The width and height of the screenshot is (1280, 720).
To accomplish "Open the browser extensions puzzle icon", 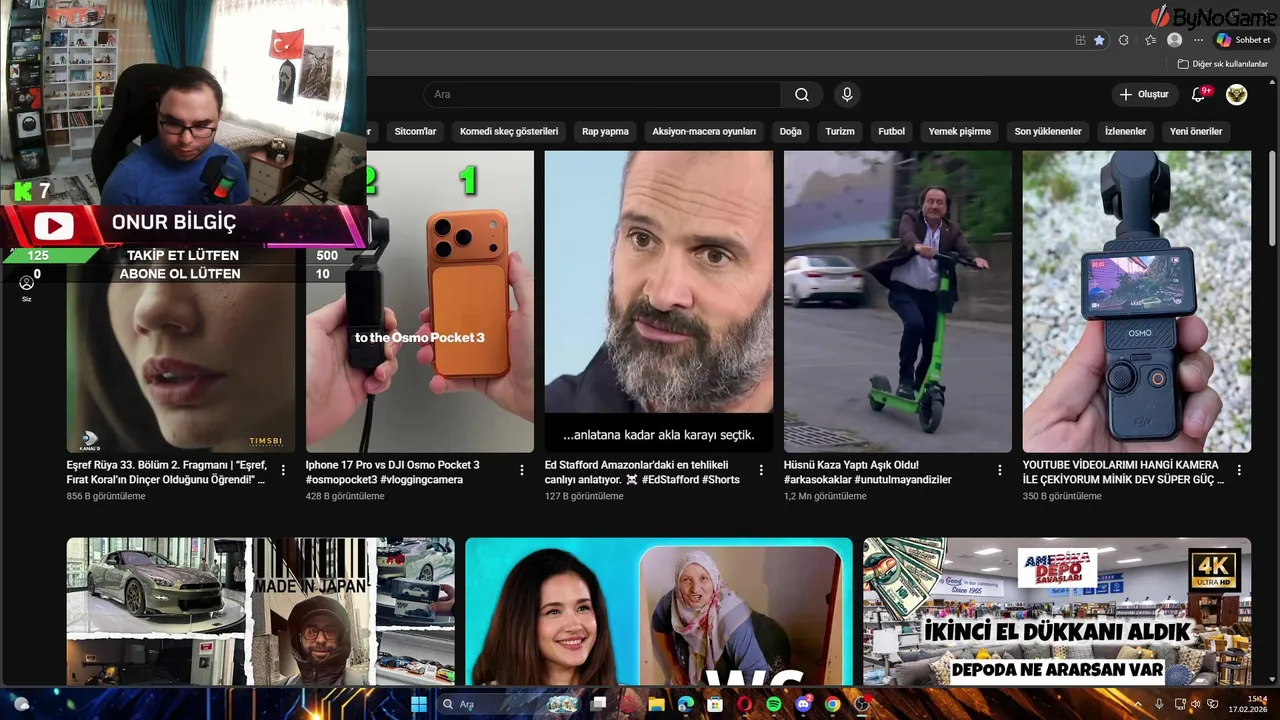I will coord(1124,40).
